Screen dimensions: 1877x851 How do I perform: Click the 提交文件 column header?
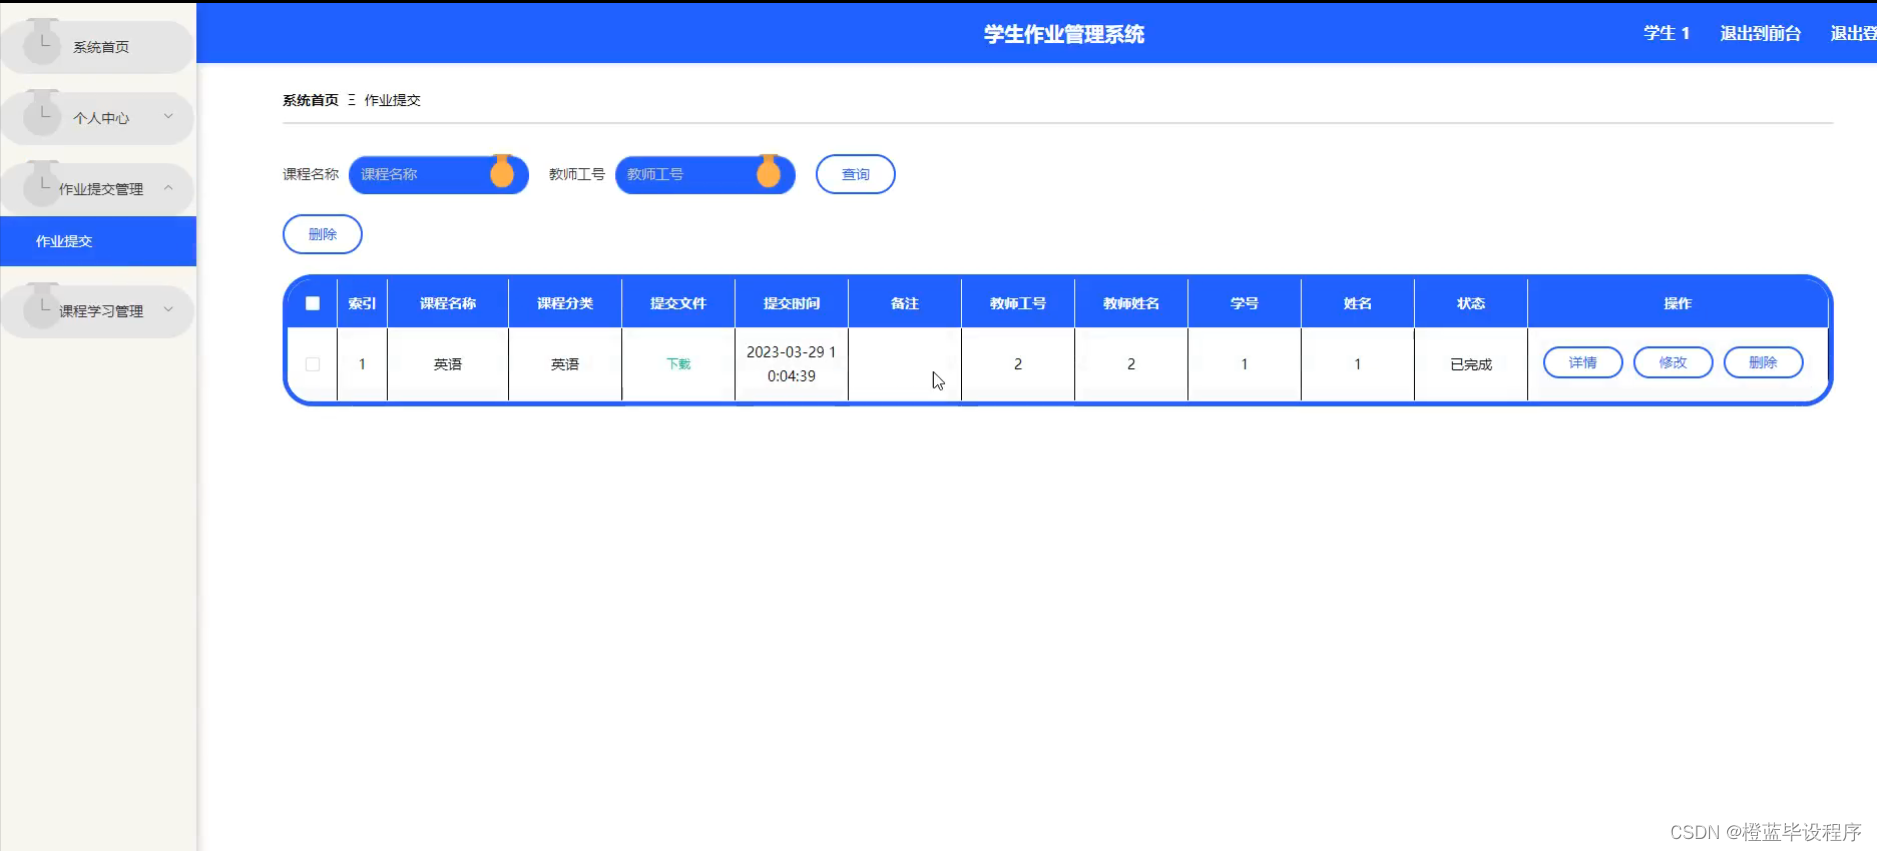coord(678,303)
